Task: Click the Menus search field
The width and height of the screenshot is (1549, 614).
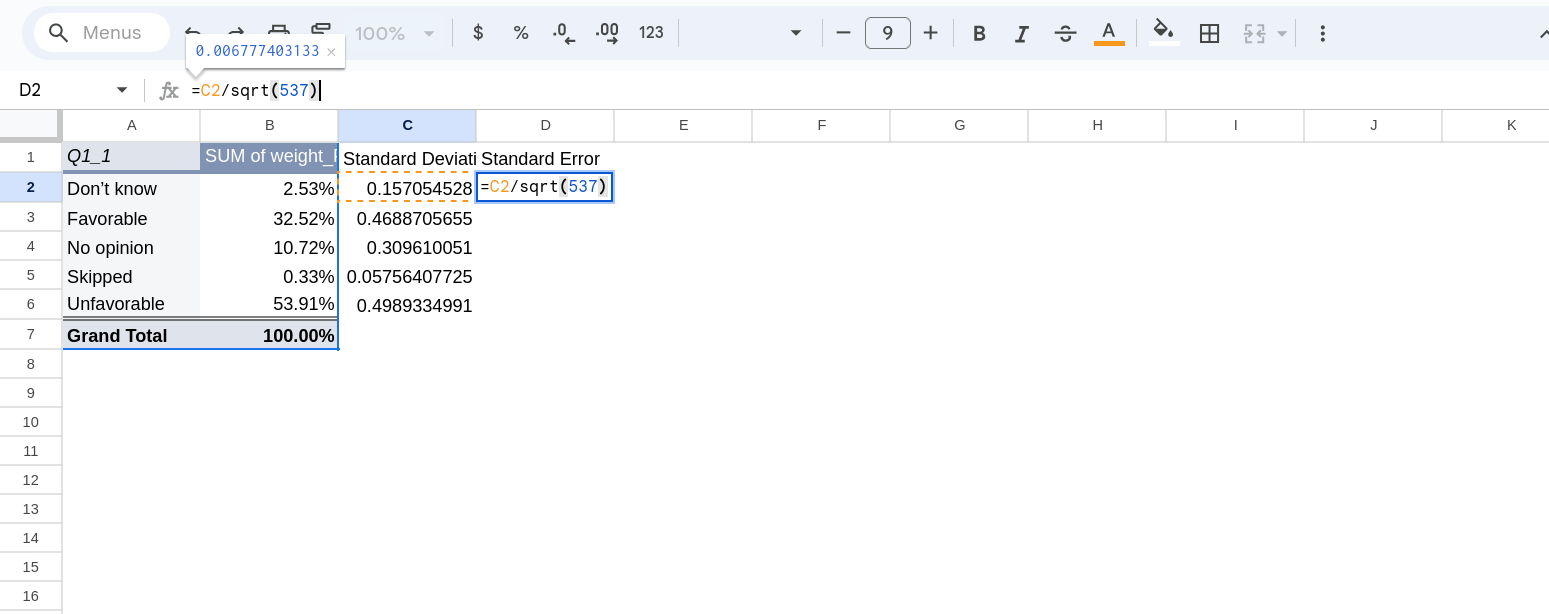Action: pyautogui.click(x=111, y=33)
